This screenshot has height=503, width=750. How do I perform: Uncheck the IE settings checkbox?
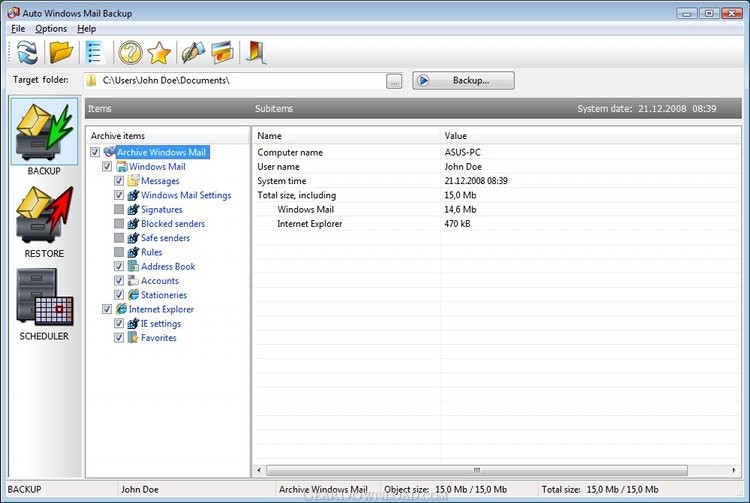click(119, 323)
